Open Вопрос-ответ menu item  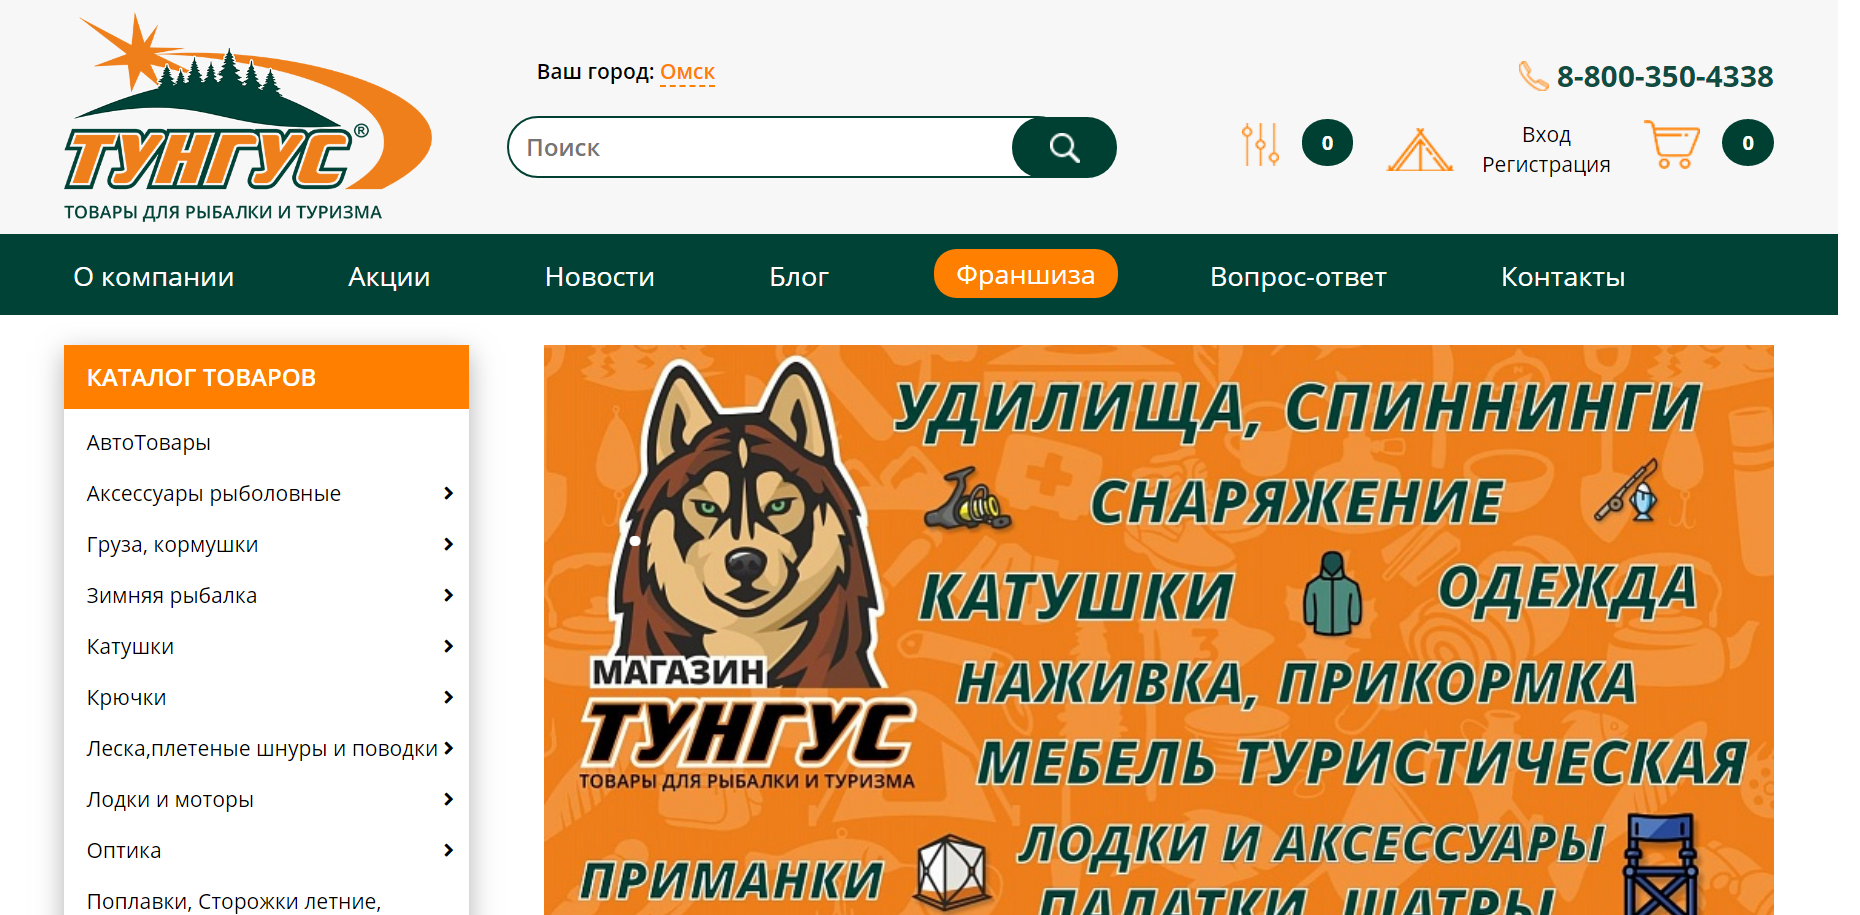click(x=1298, y=277)
